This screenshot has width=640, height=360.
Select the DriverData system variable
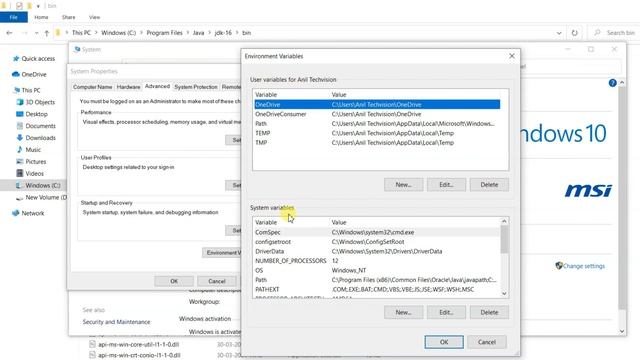pyautogui.click(x=377, y=251)
